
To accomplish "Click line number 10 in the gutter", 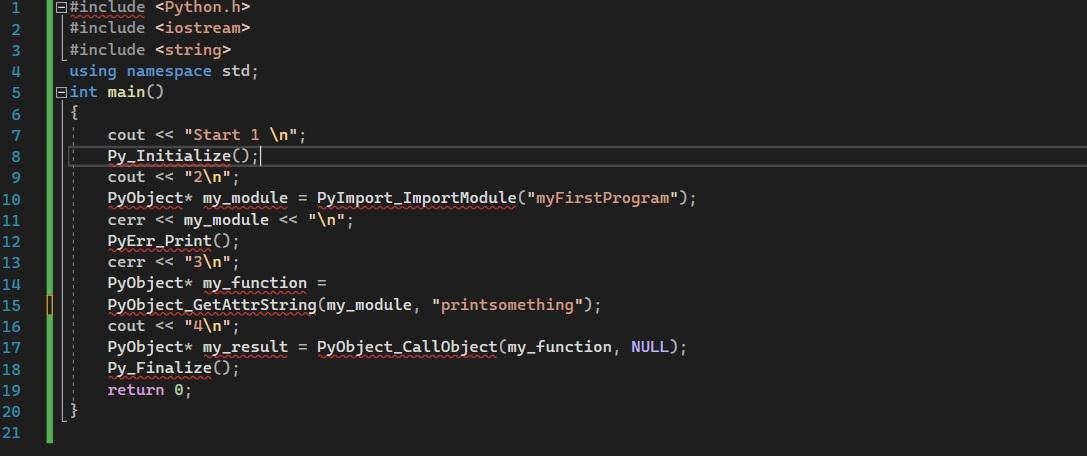I will click(x=12, y=199).
